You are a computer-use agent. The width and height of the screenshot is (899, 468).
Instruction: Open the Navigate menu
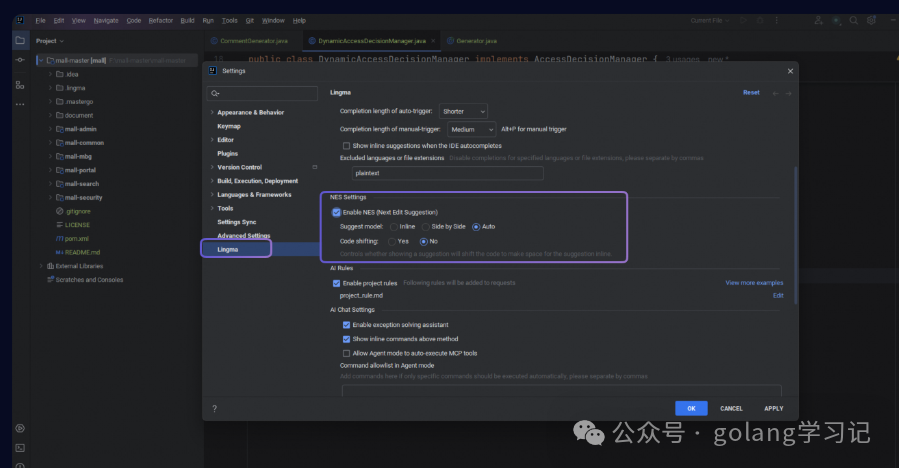click(106, 21)
